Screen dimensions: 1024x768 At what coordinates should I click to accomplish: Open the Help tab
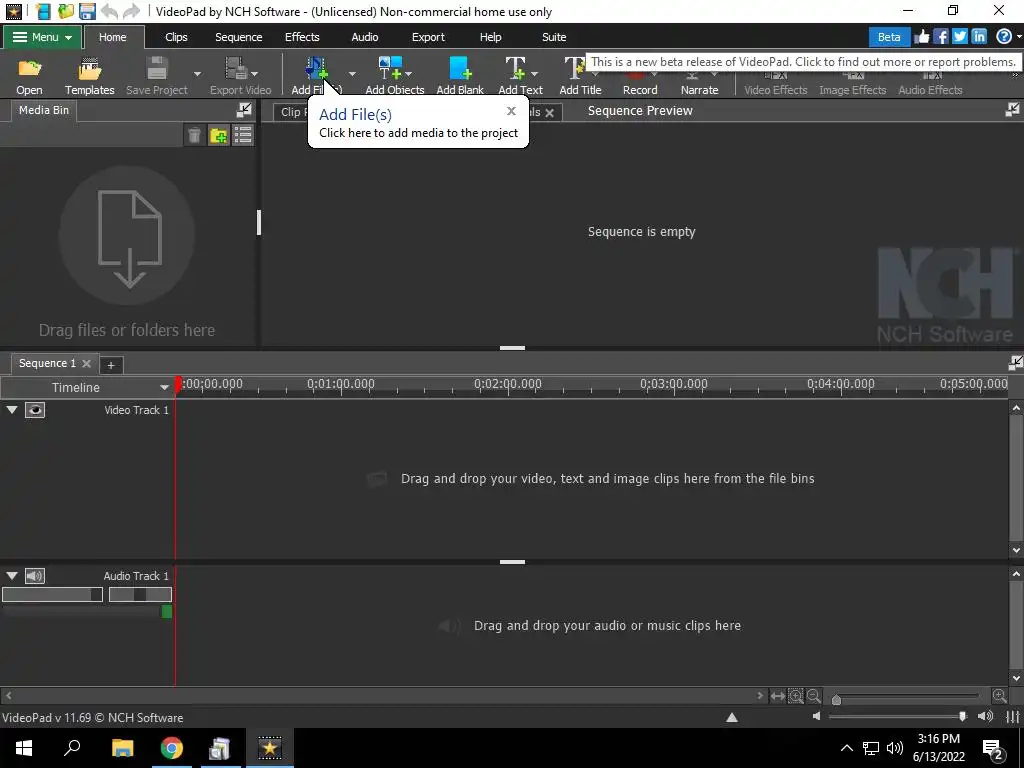490,37
